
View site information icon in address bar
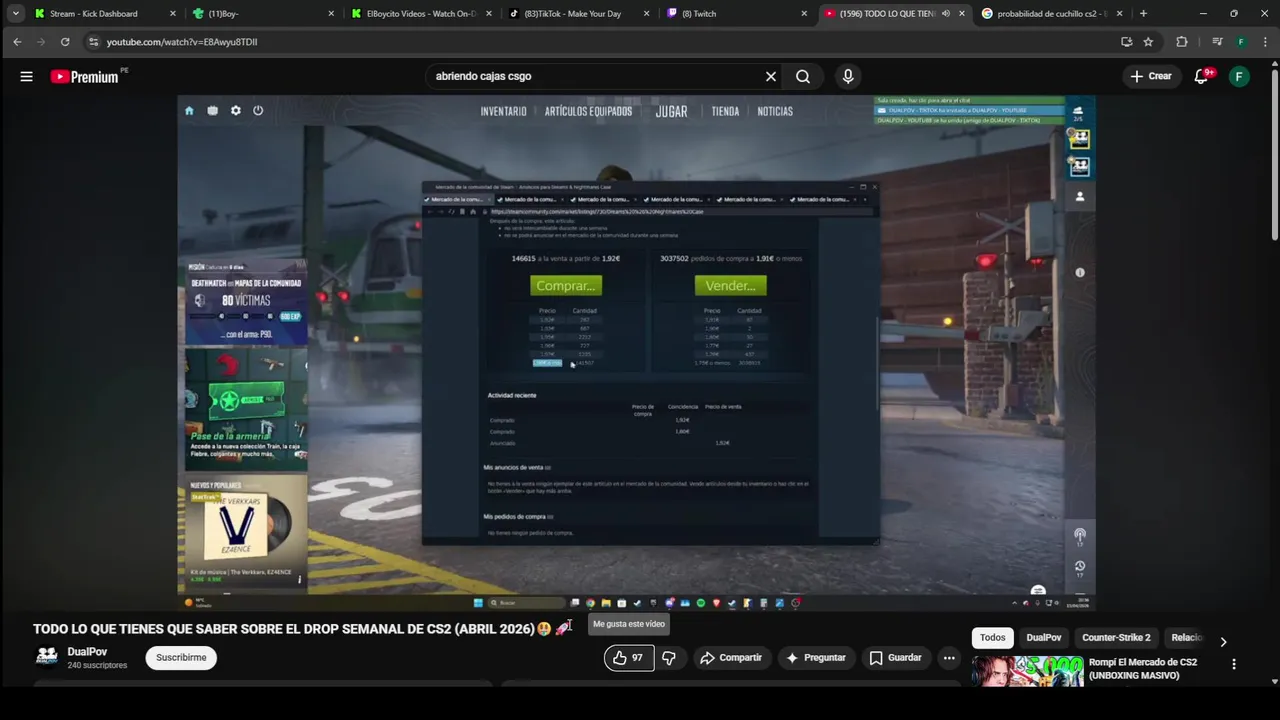(93, 42)
